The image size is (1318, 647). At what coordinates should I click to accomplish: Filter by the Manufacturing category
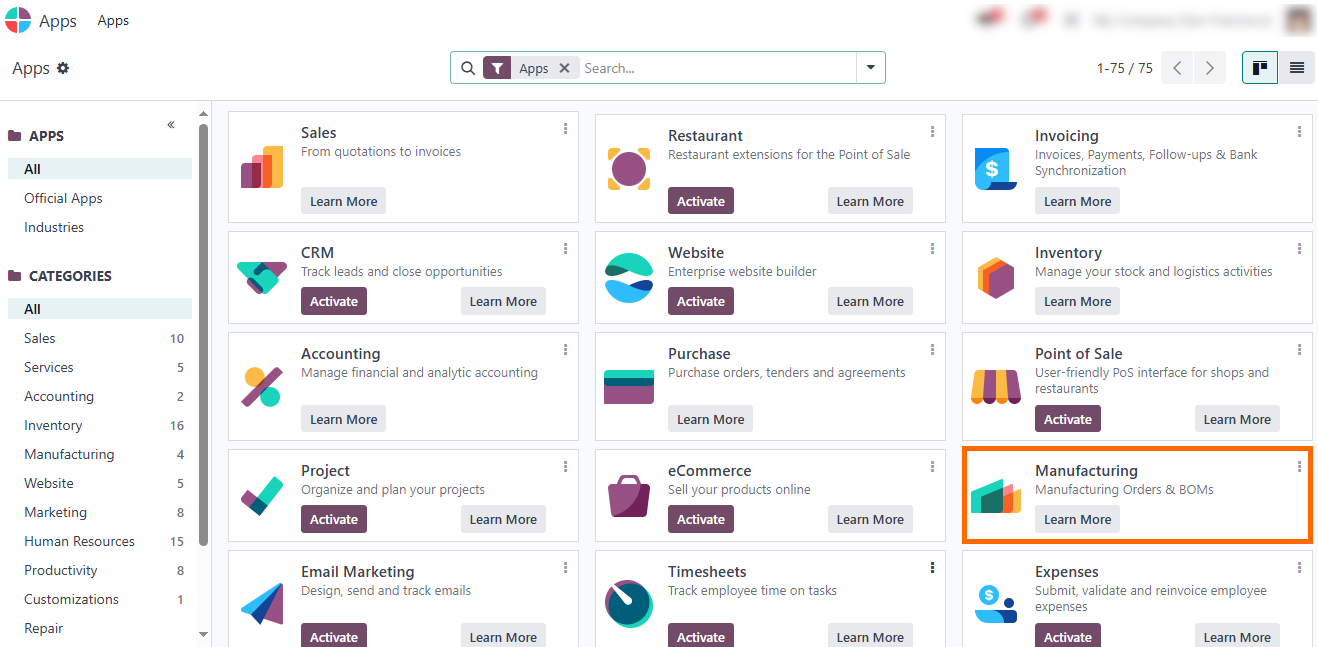point(100,454)
